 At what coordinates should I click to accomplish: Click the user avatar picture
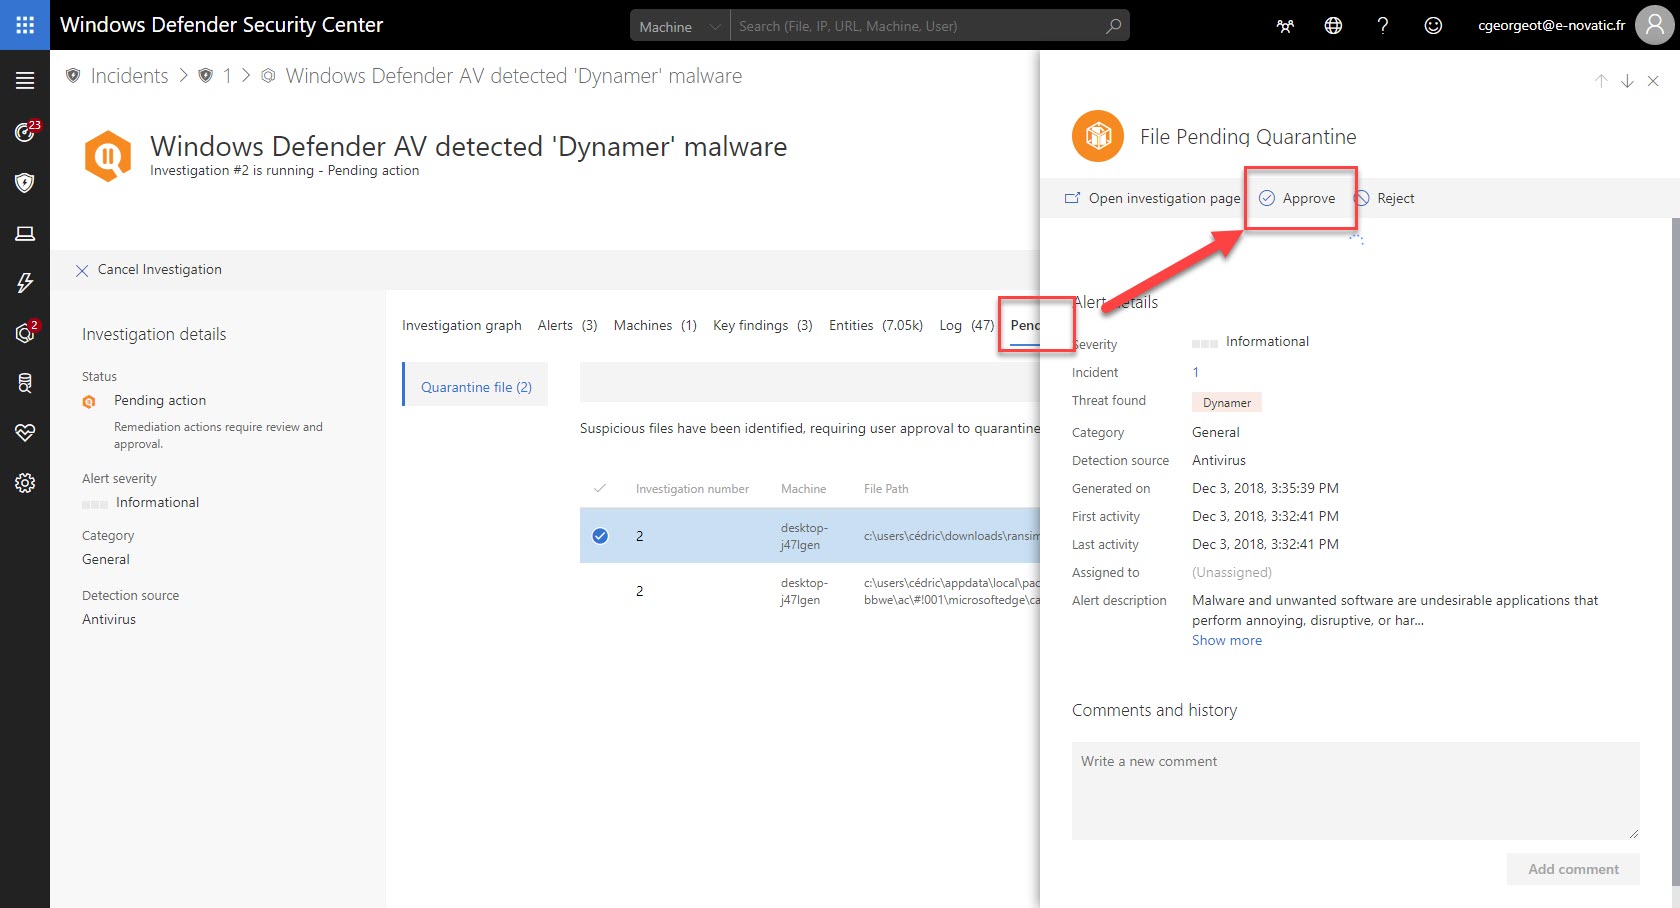[1654, 25]
